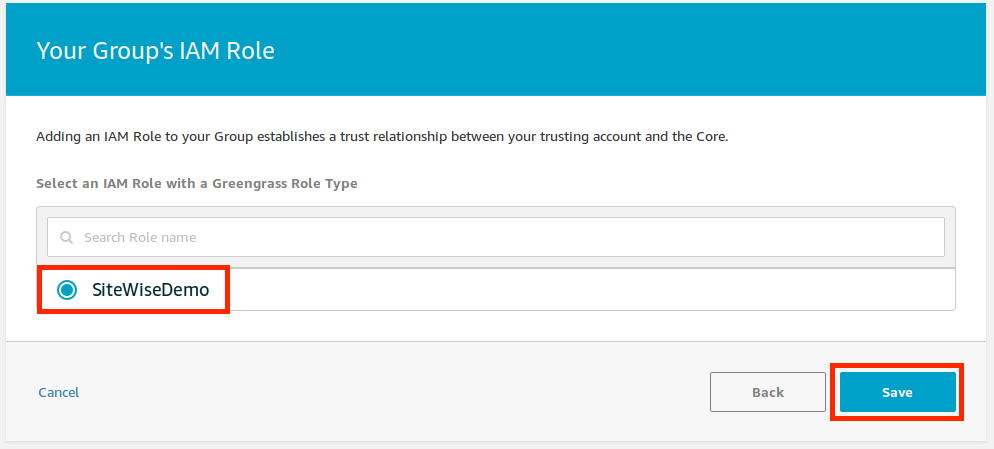Screen dimensions: 994x449
Task: Select the SiteWiseDemo radio button
Action: coord(67,290)
